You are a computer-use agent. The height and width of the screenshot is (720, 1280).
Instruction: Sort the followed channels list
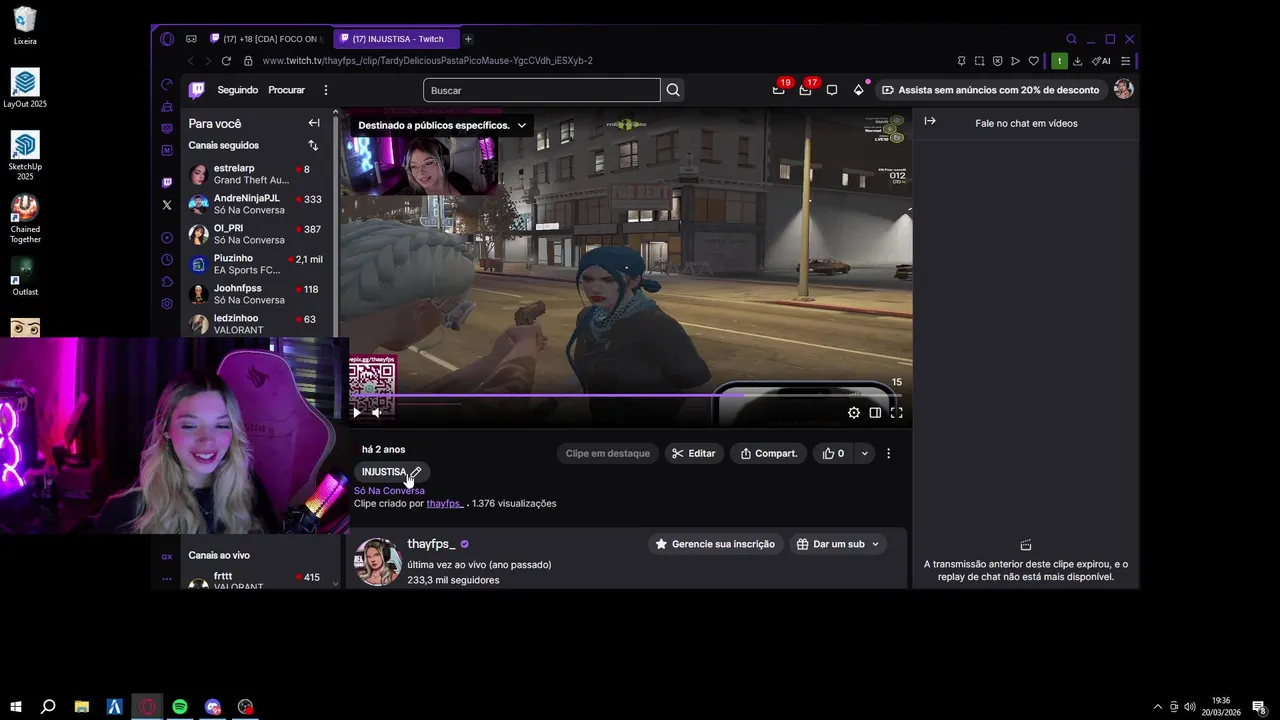[313, 145]
